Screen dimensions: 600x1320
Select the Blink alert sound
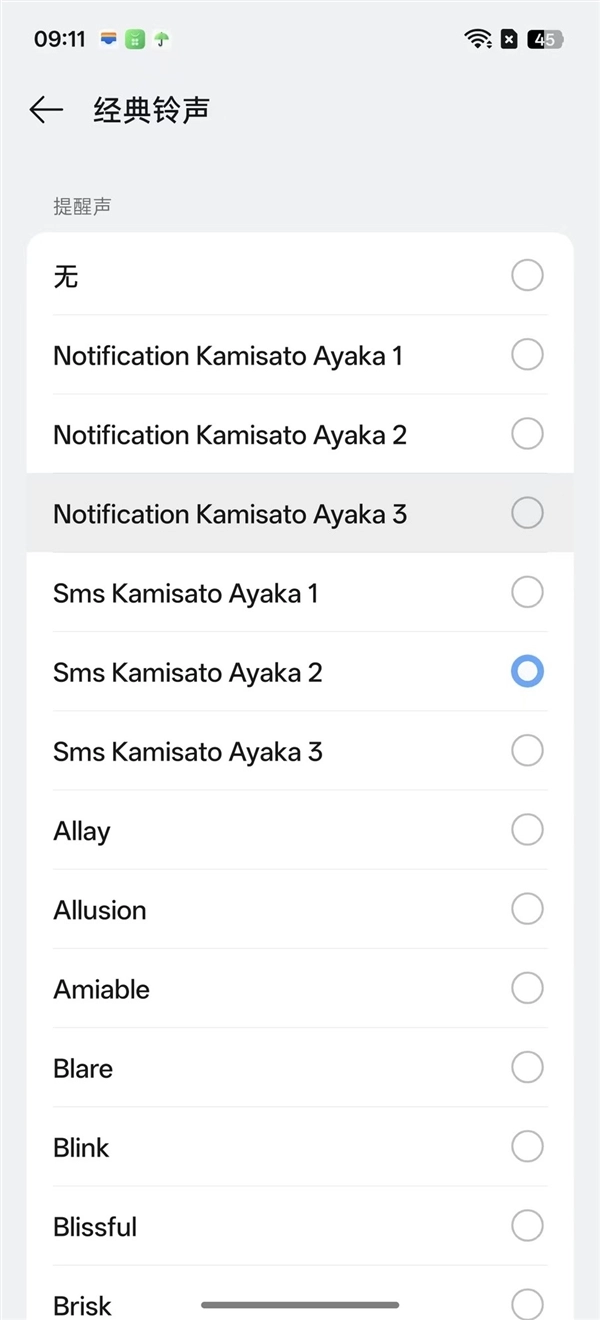tap(82, 1147)
